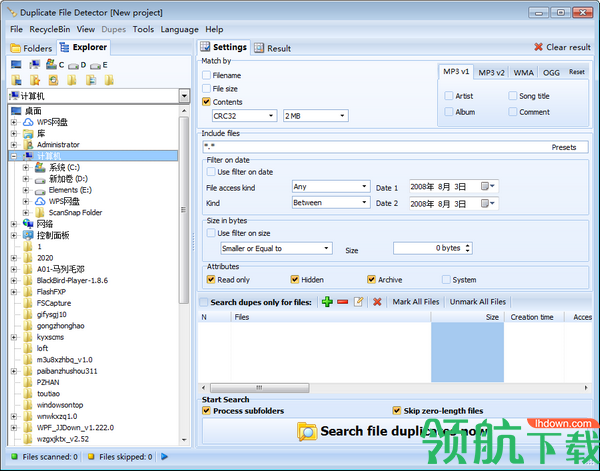Open the RecycleBin menu
This screenshot has height=471, width=600.
pyautogui.click(x=50, y=29)
